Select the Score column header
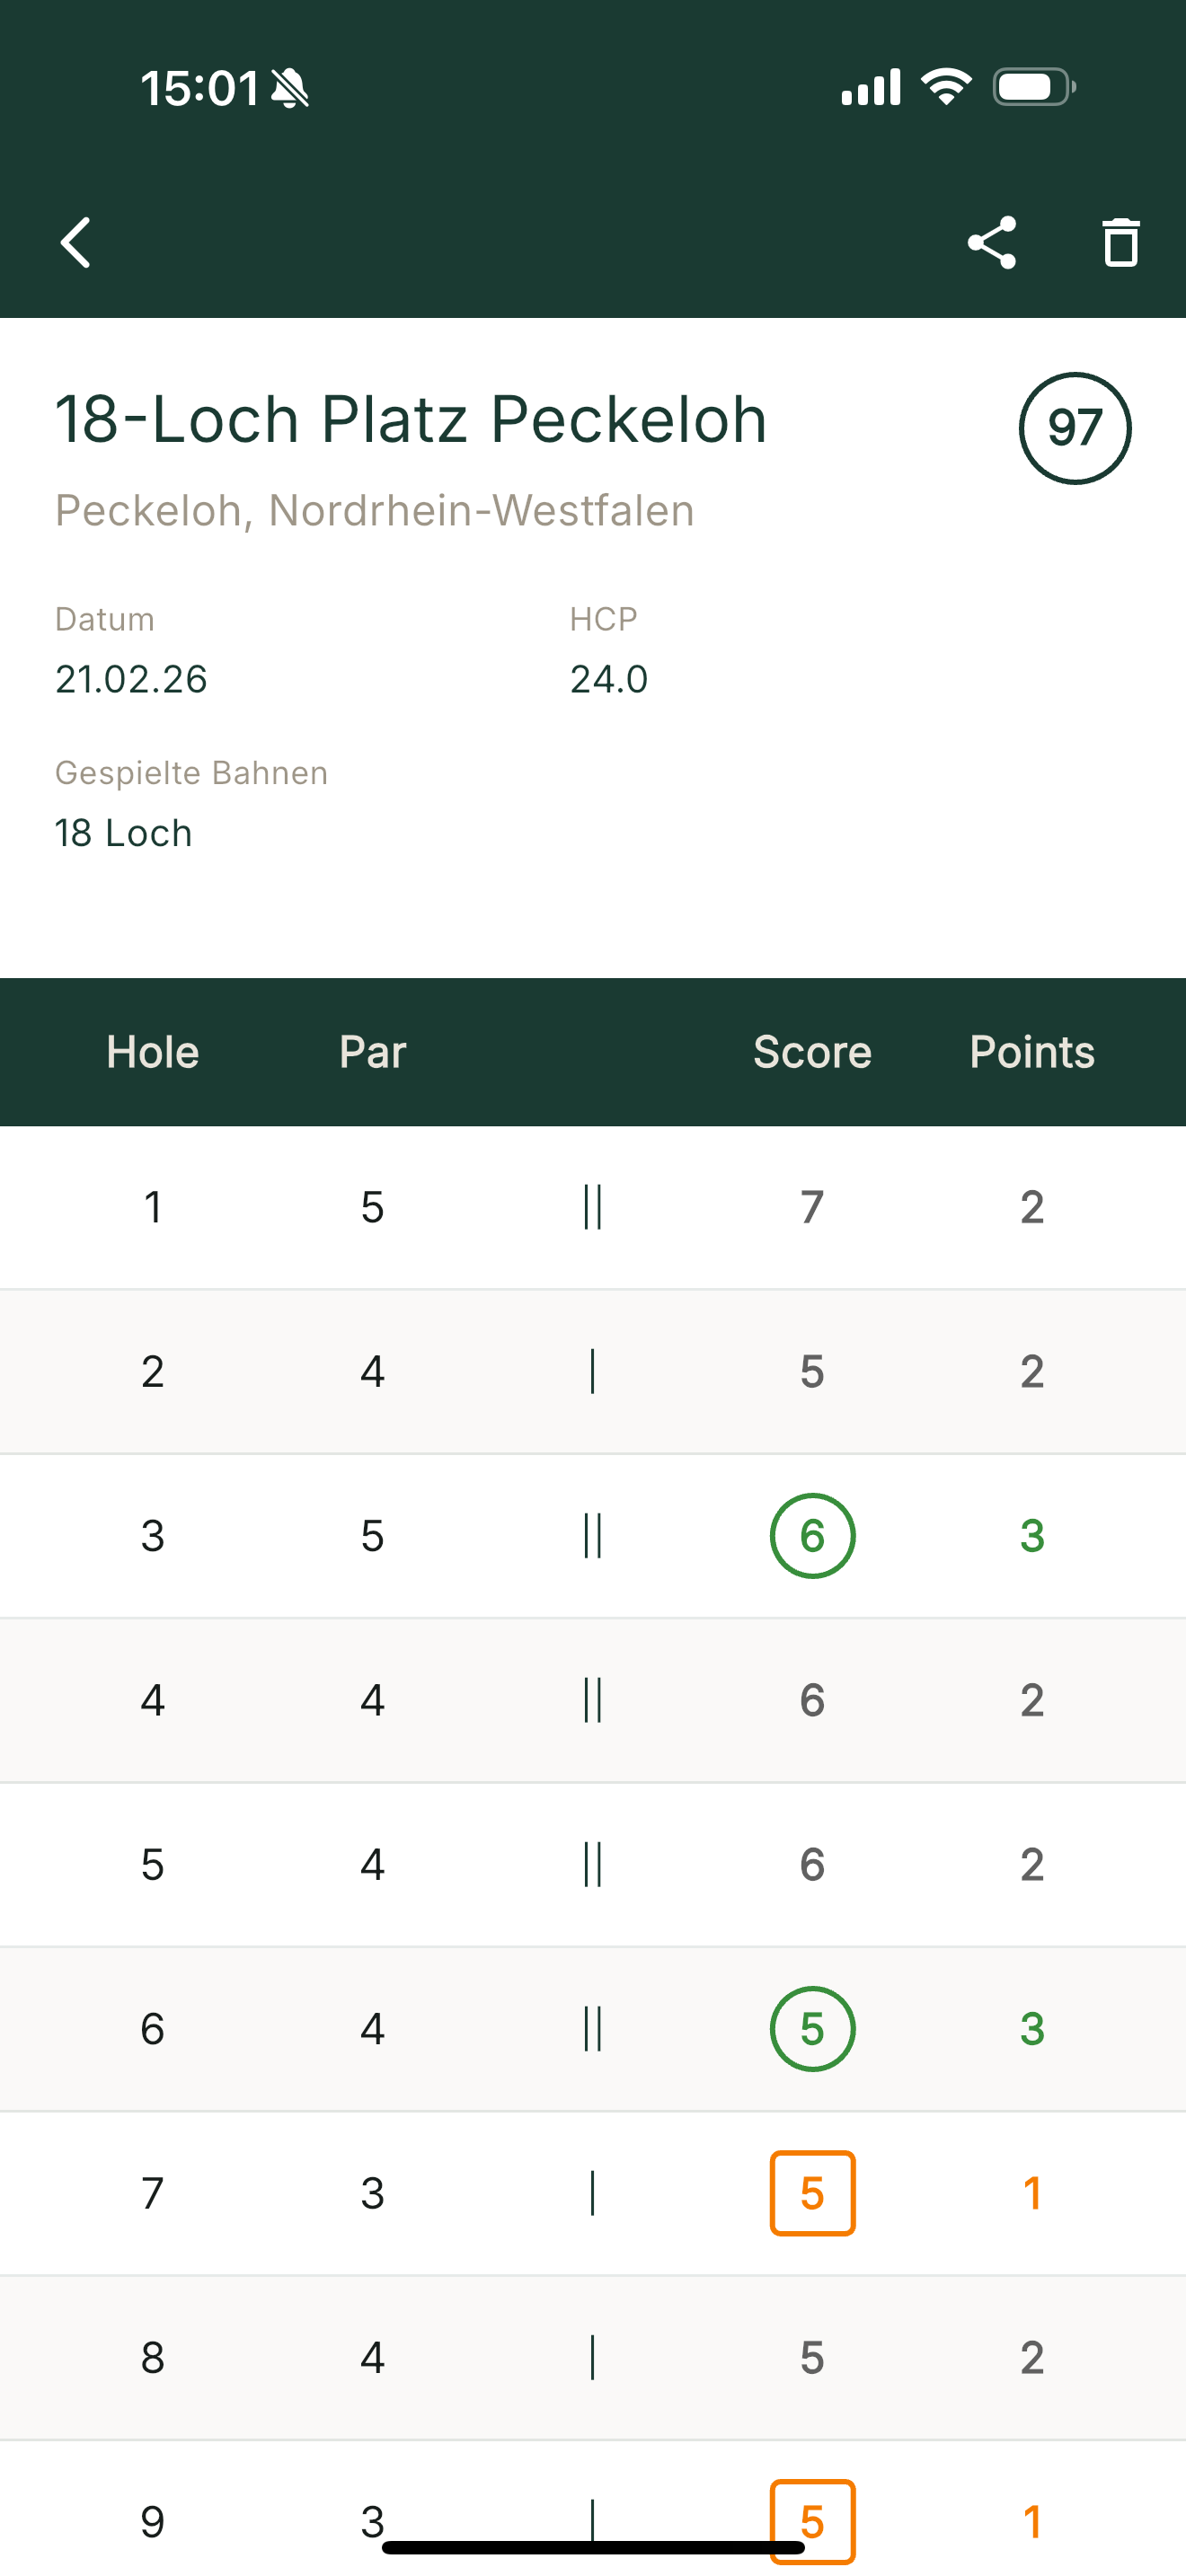Screen dimensions: 1186x2576 (812, 1051)
